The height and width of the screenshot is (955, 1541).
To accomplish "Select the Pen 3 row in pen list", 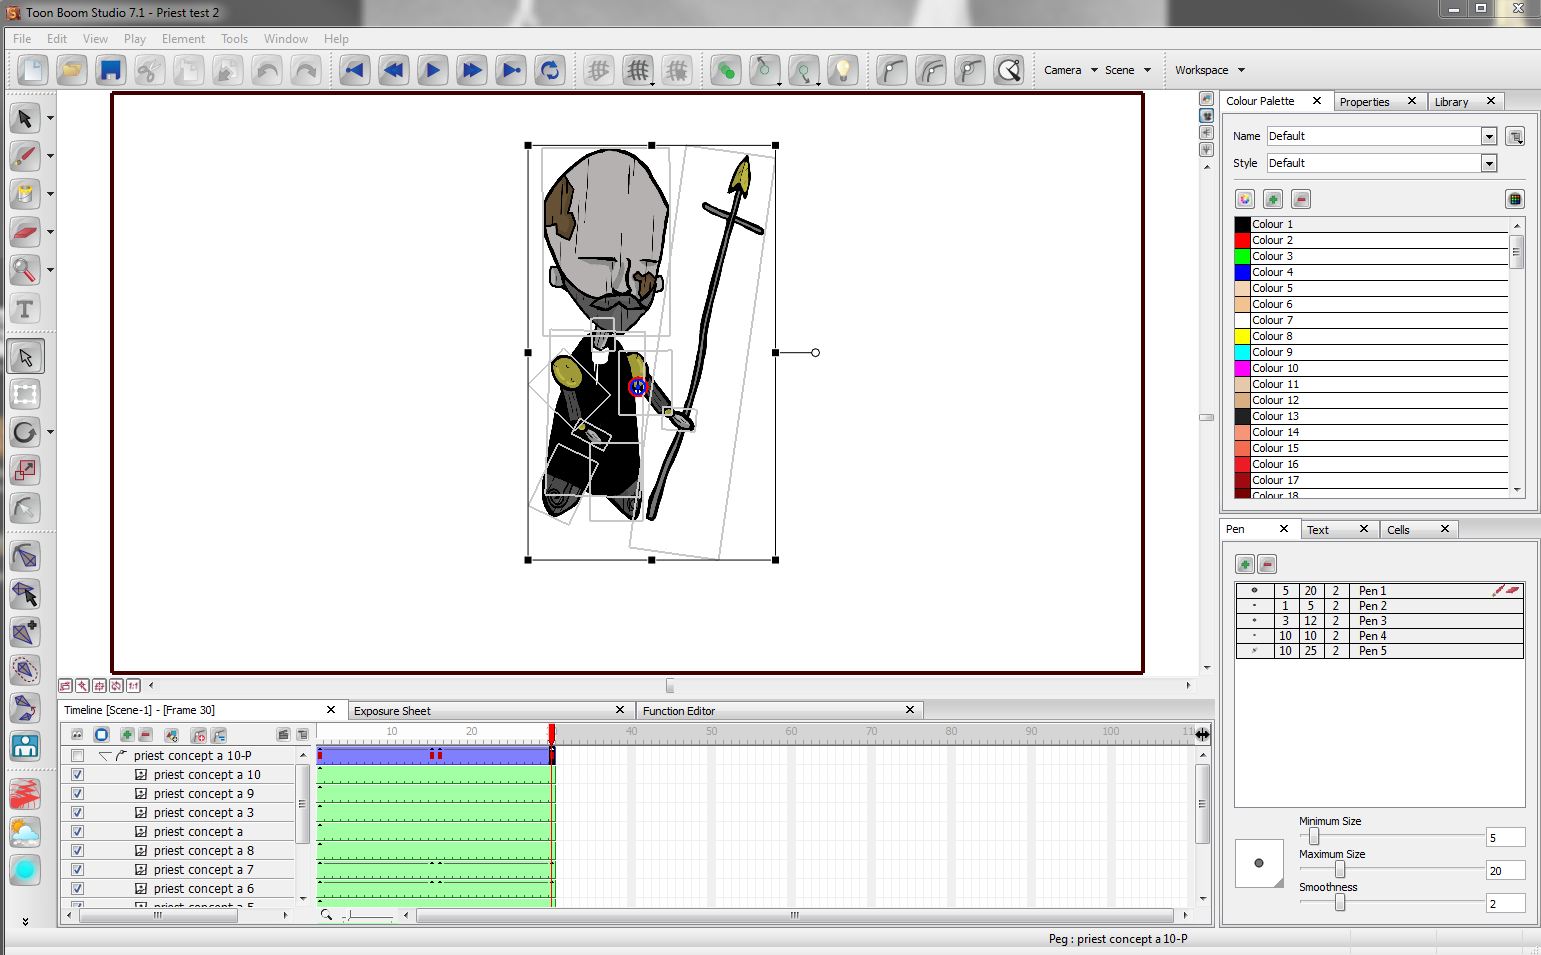I will (1379, 621).
